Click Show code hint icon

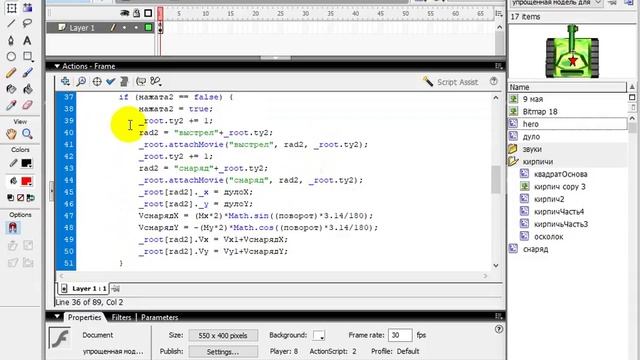click(141, 82)
